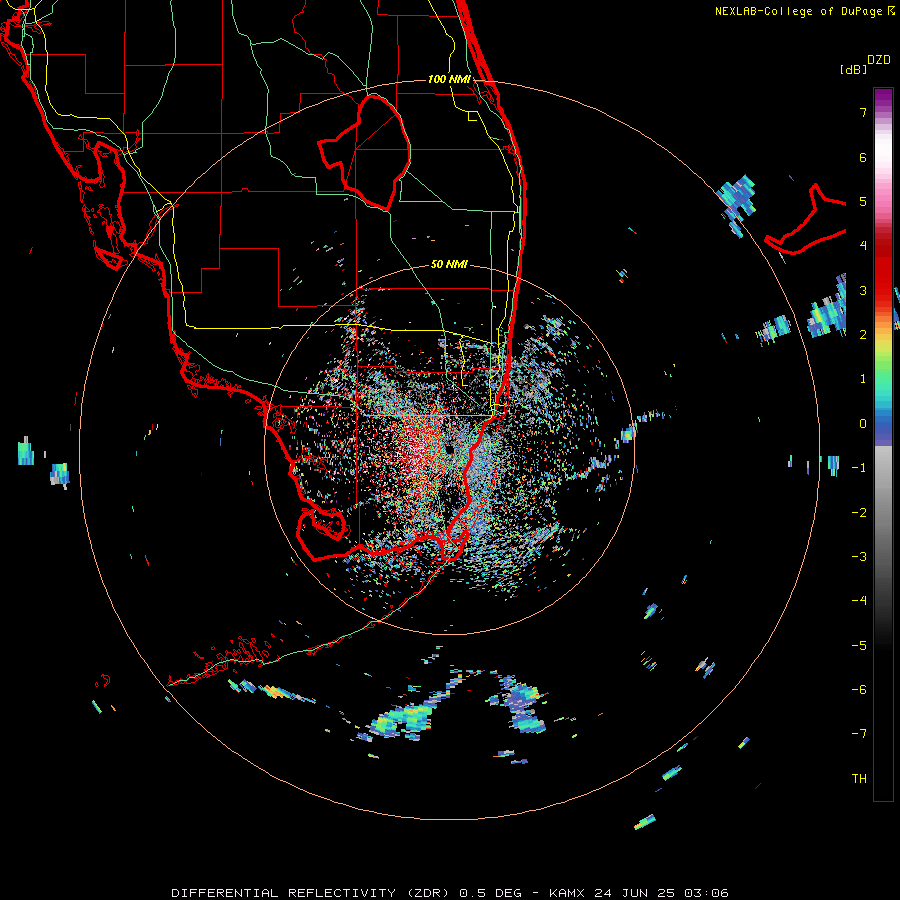Click the 24 JUN 25 date
Image resolution: width=900 pixels, height=900 pixels.
(636, 893)
